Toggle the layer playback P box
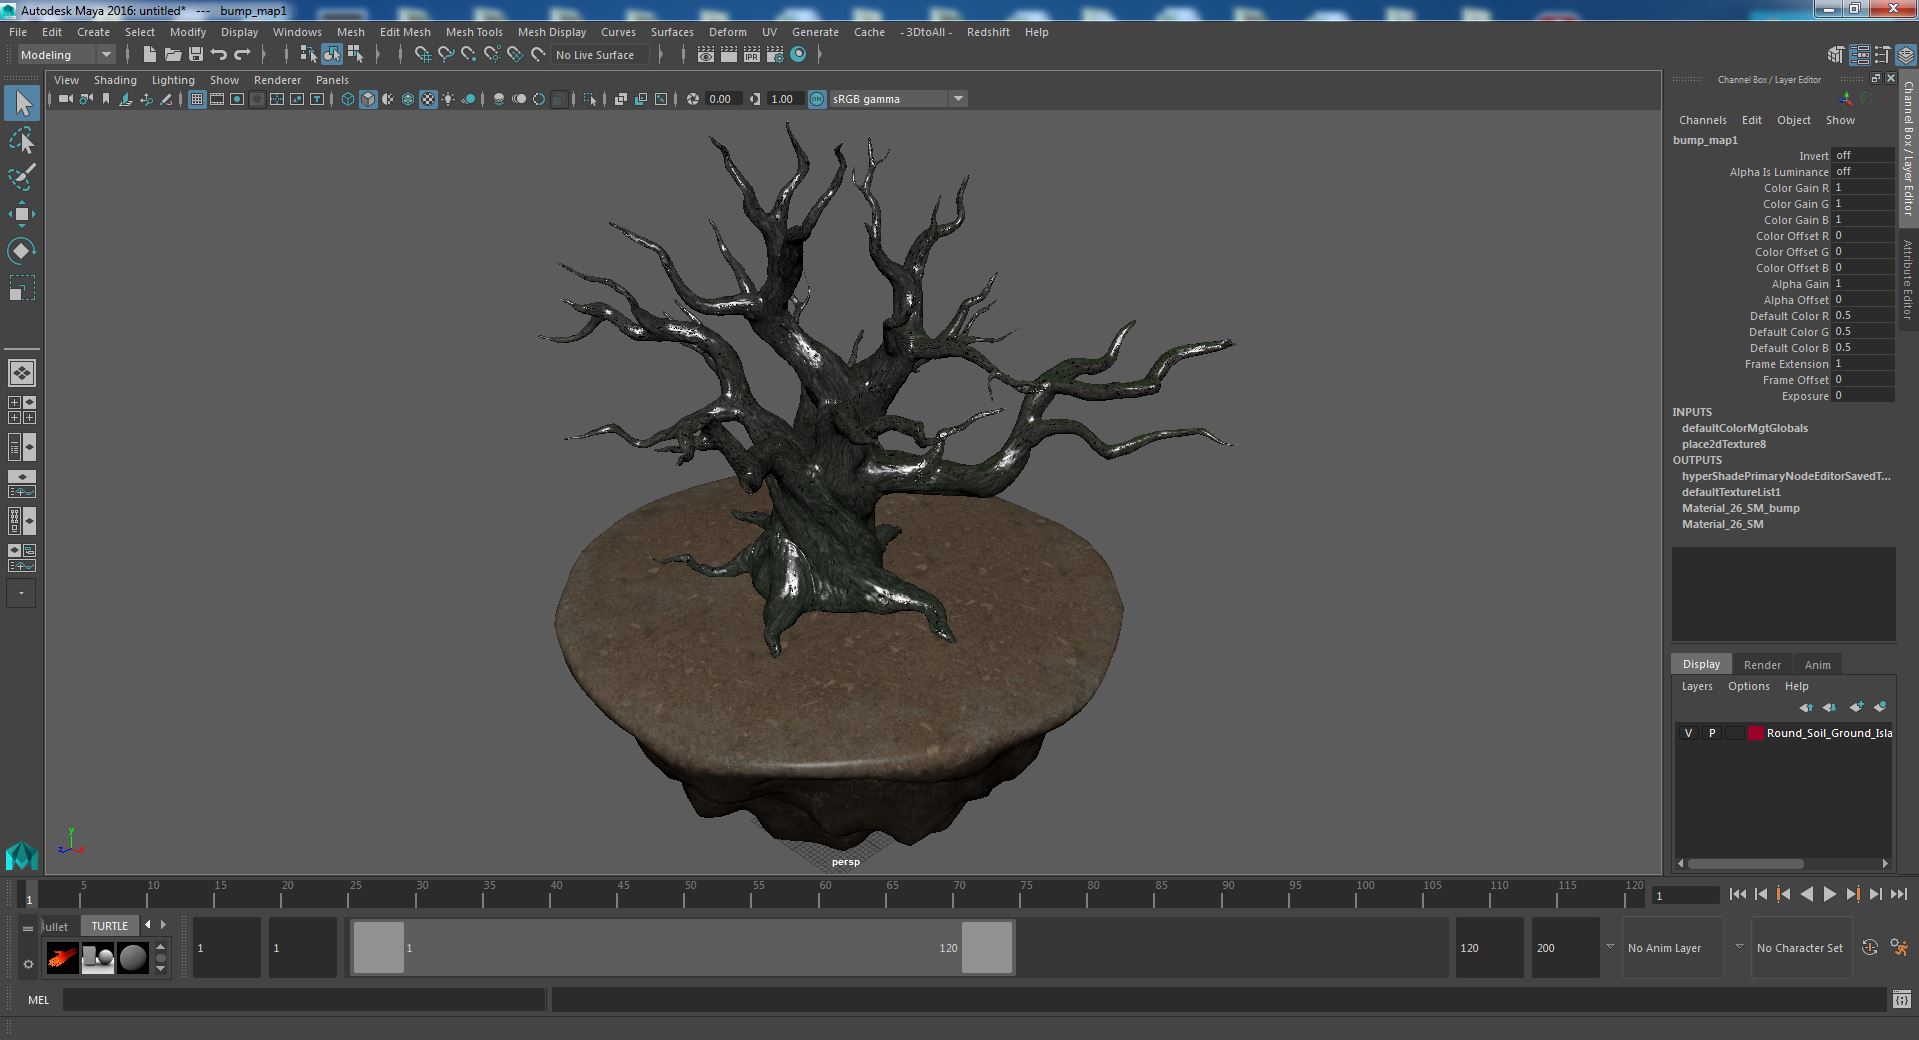This screenshot has width=1919, height=1040. tap(1711, 733)
